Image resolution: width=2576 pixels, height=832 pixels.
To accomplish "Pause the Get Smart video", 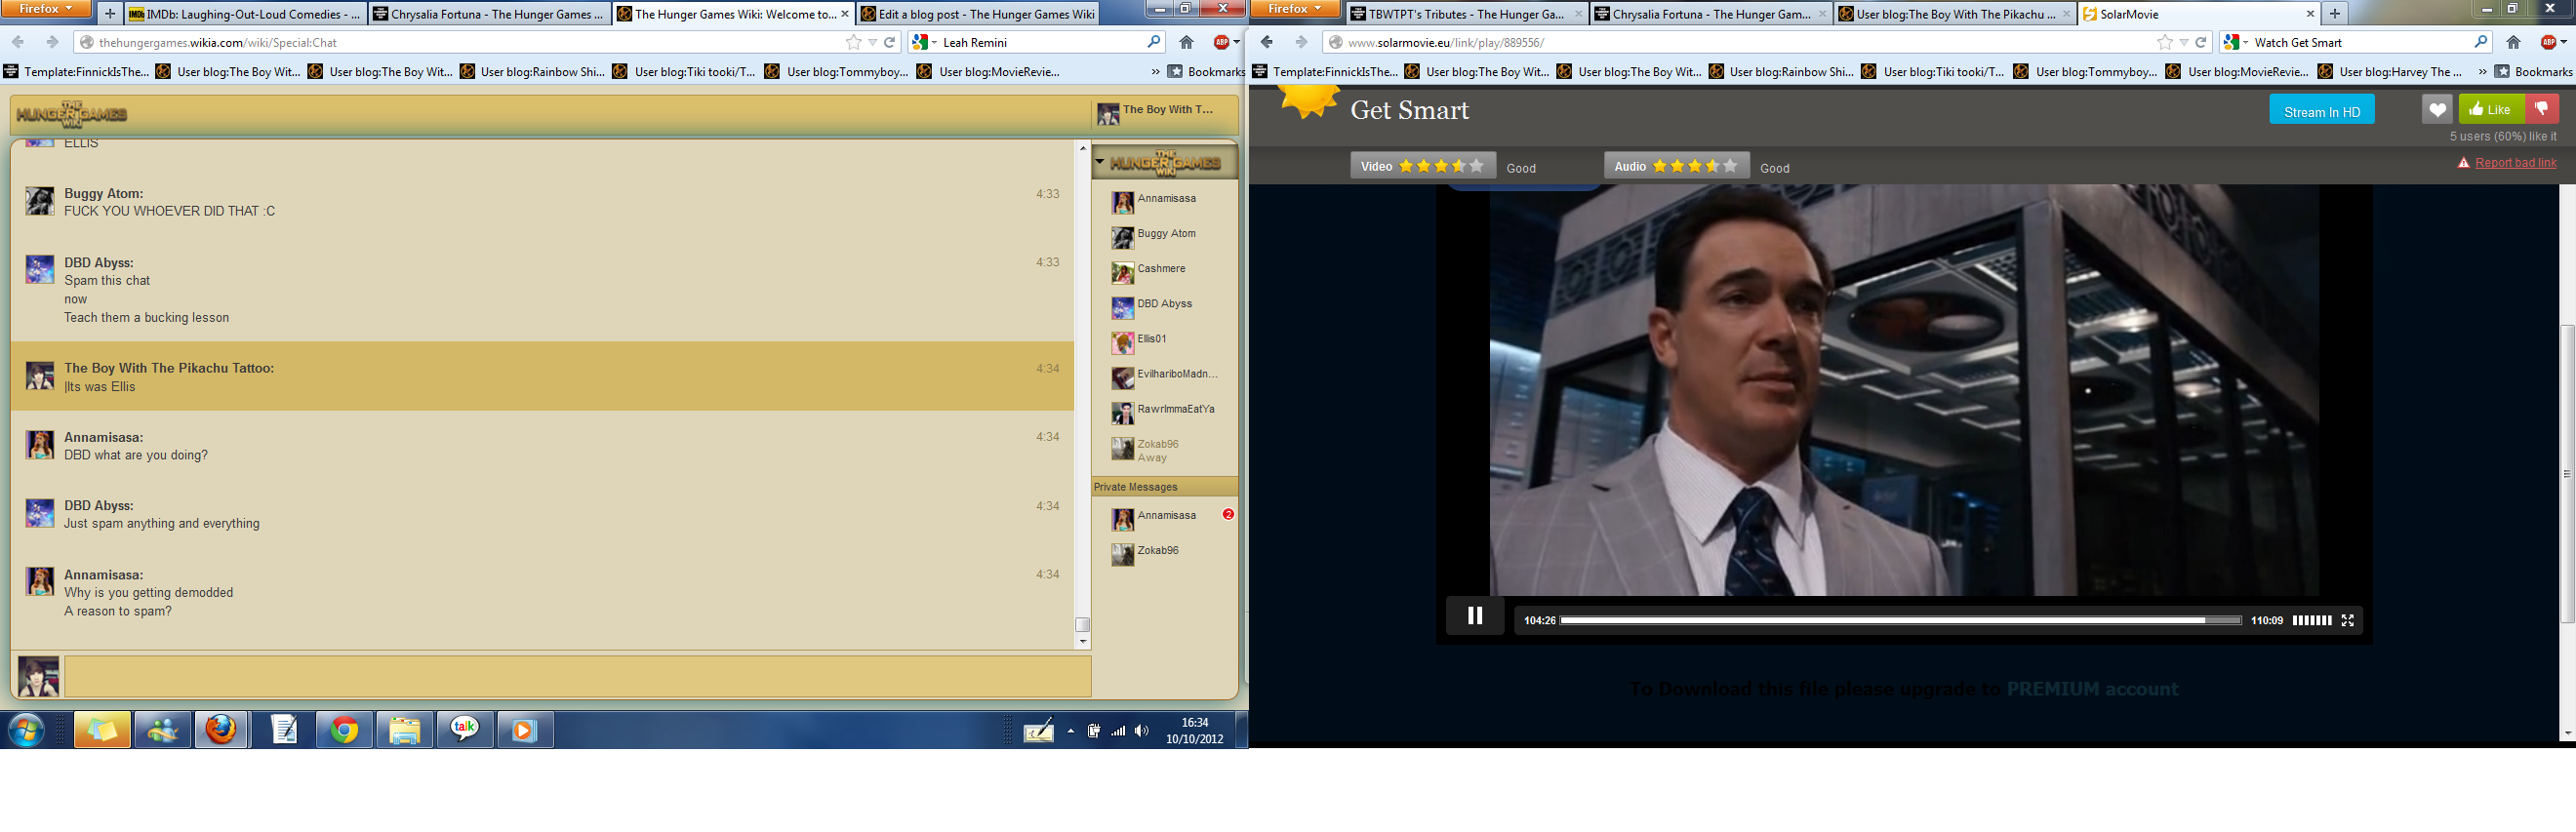I will click(x=1474, y=616).
